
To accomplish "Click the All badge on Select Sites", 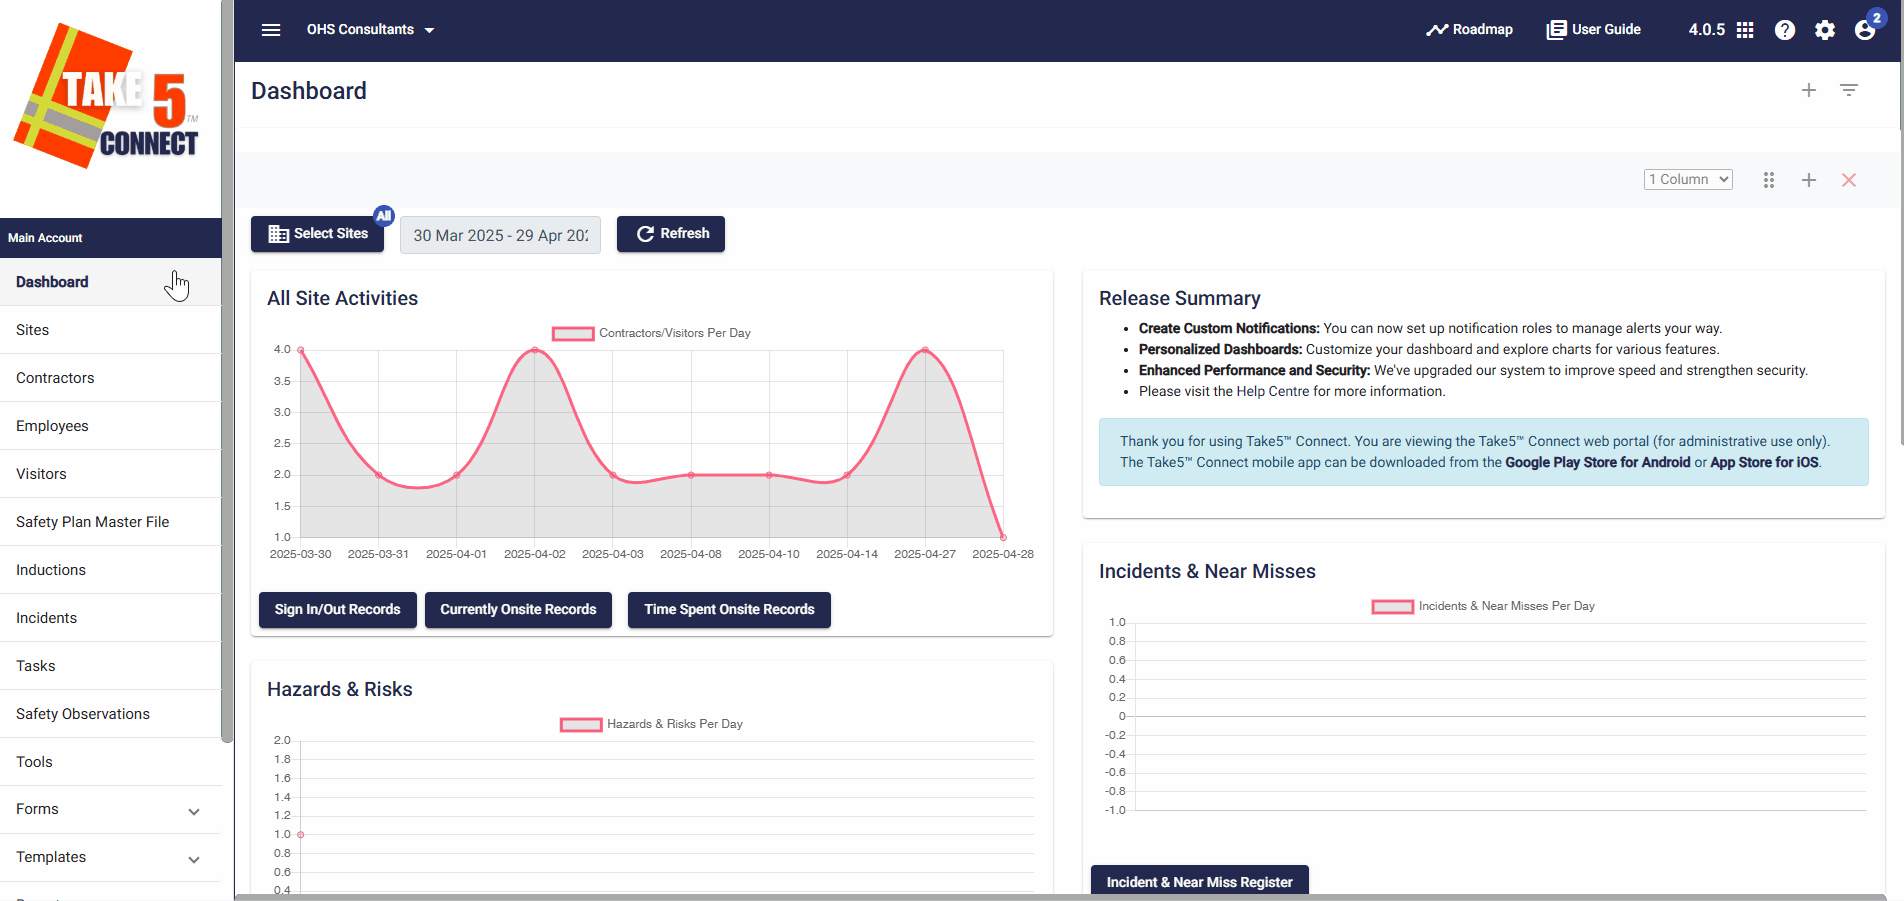I will (x=384, y=215).
